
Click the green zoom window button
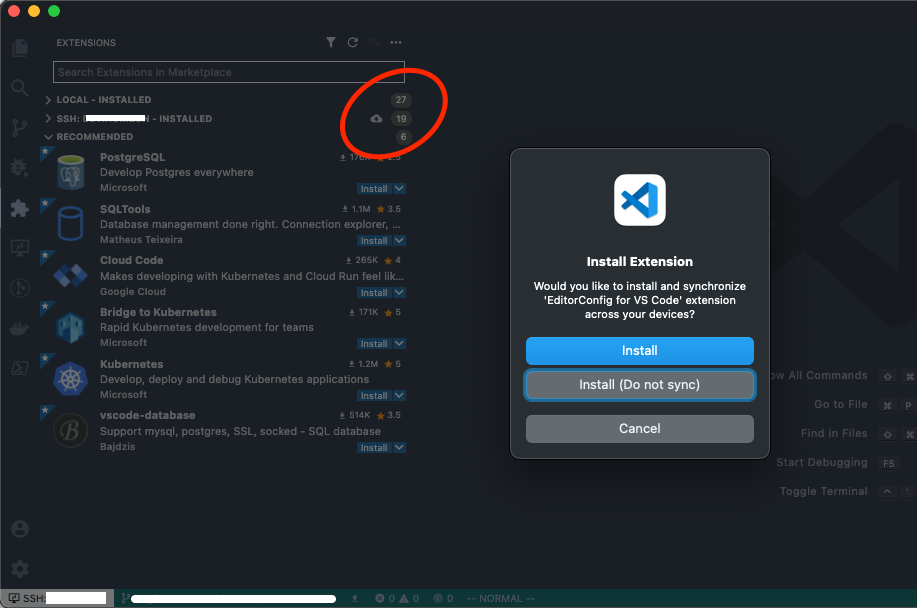pyautogui.click(x=54, y=11)
